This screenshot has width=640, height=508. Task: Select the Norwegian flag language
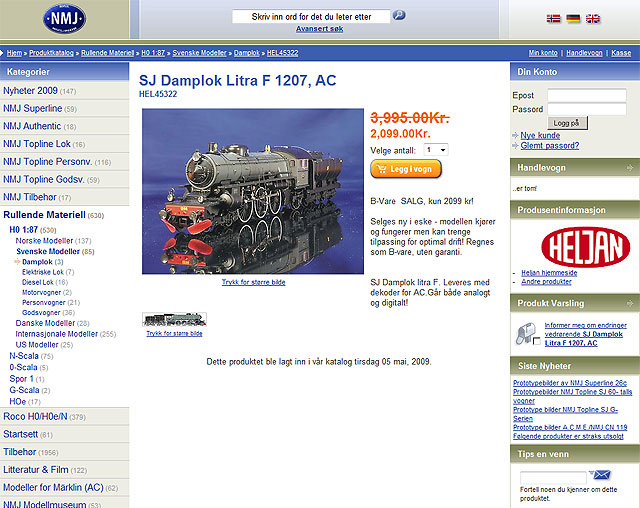pyautogui.click(x=553, y=18)
